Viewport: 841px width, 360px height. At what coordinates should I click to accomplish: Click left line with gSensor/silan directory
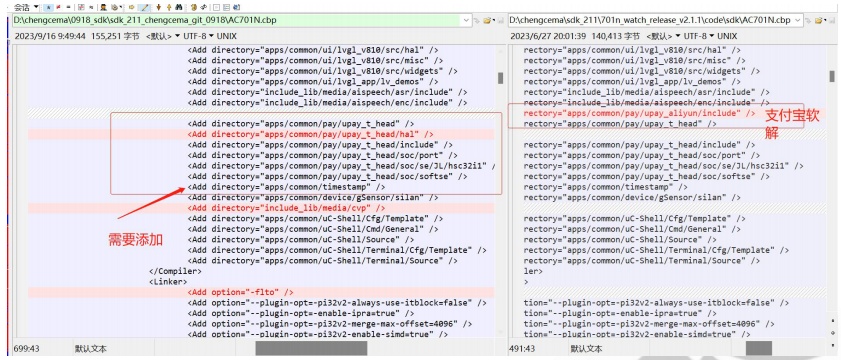(313, 197)
